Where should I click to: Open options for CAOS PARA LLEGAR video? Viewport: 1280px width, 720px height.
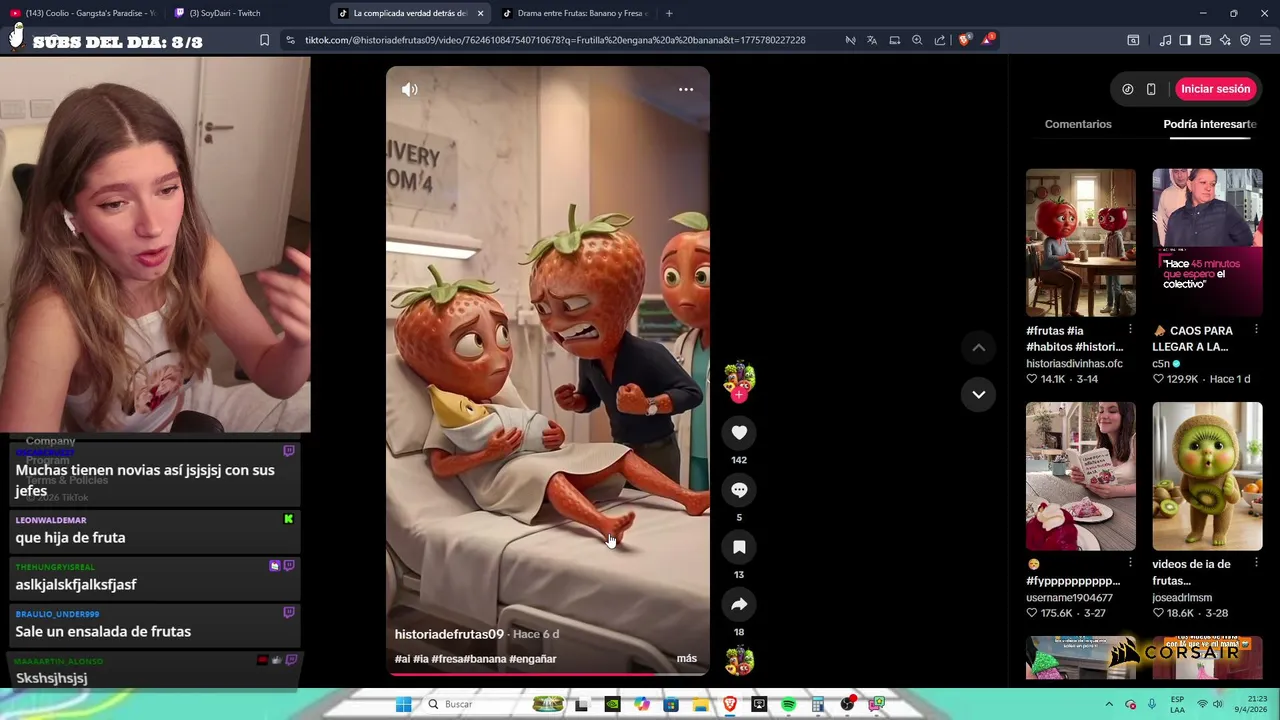click(1256, 330)
